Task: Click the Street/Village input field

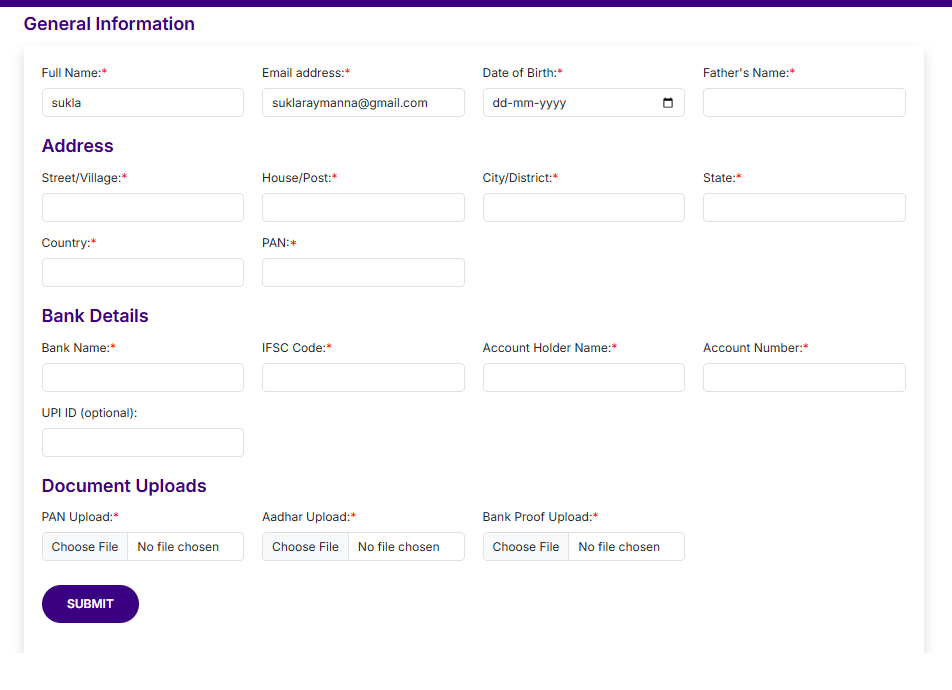Action: [143, 208]
